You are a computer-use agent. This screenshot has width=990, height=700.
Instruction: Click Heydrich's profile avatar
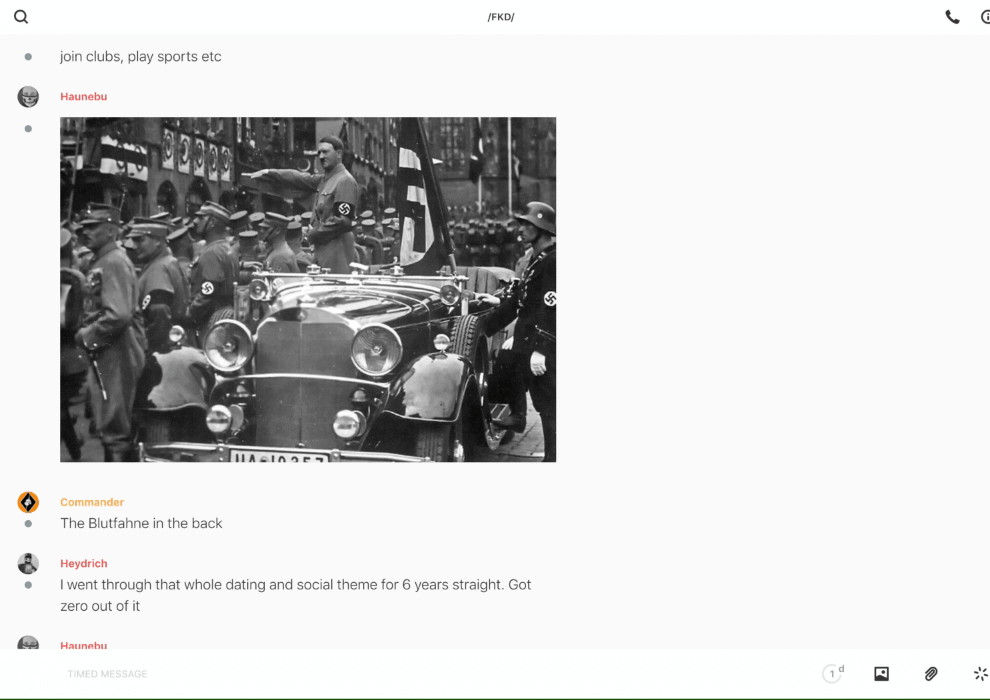point(28,563)
